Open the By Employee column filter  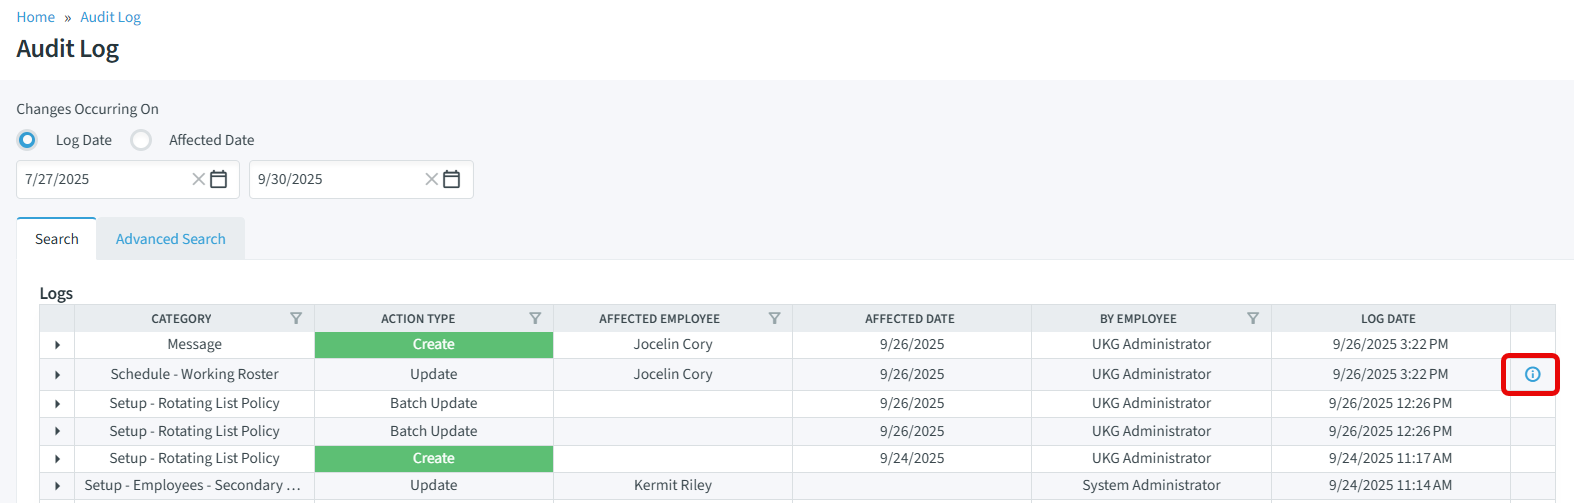tap(1253, 318)
